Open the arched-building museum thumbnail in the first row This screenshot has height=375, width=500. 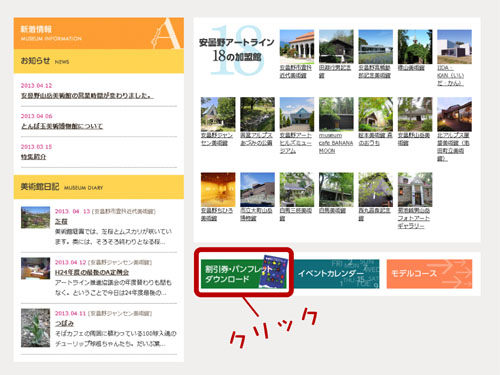[297, 47]
